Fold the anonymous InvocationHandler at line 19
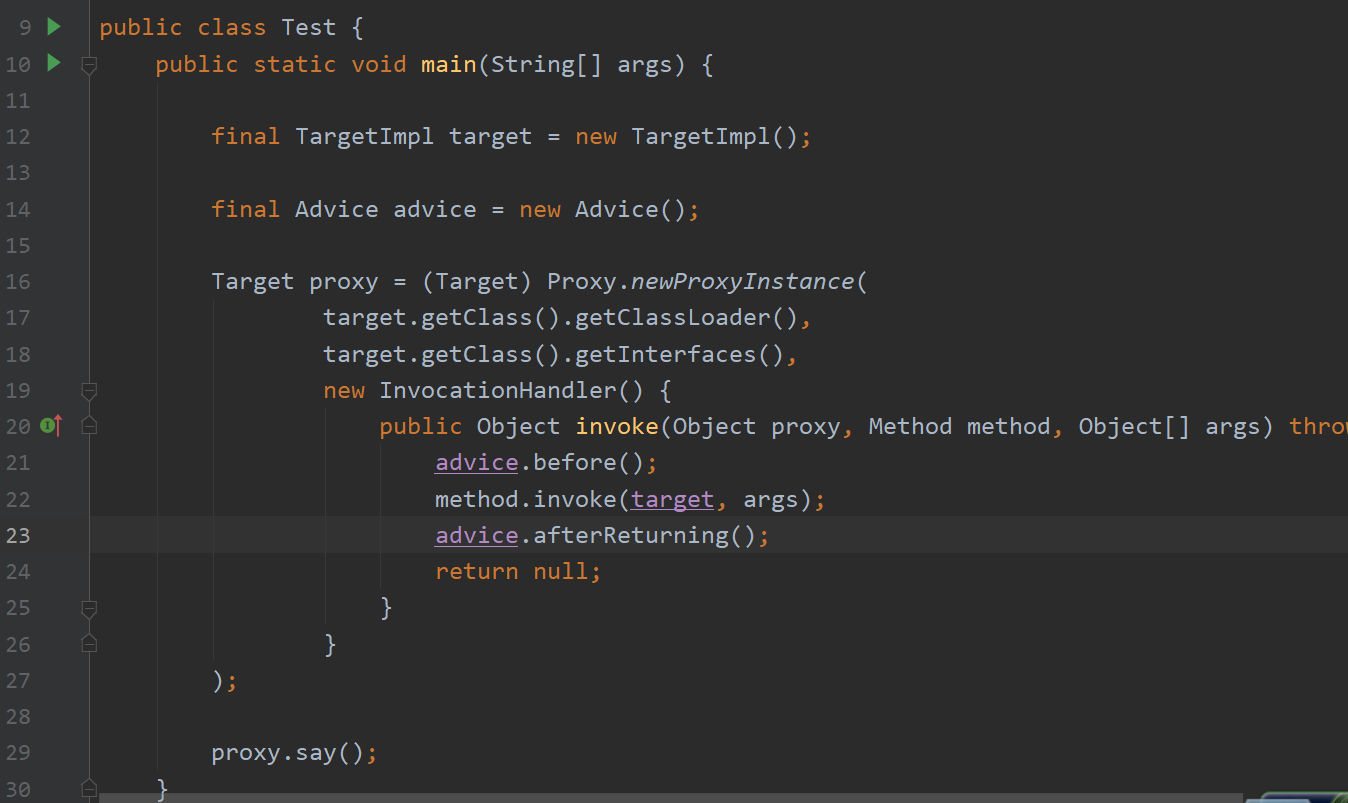 (89, 390)
